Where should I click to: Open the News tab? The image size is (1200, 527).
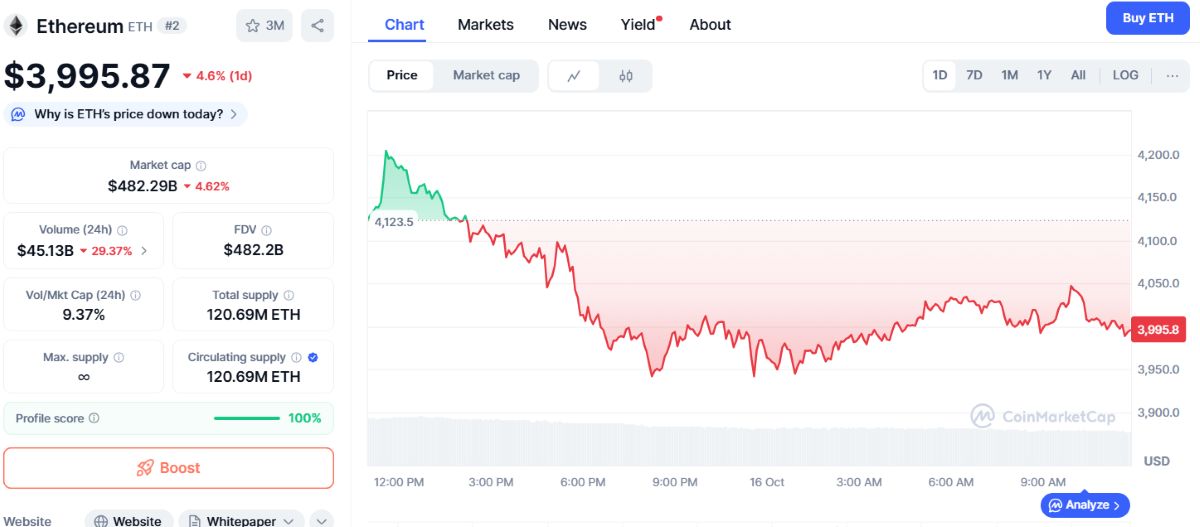pyautogui.click(x=567, y=24)
